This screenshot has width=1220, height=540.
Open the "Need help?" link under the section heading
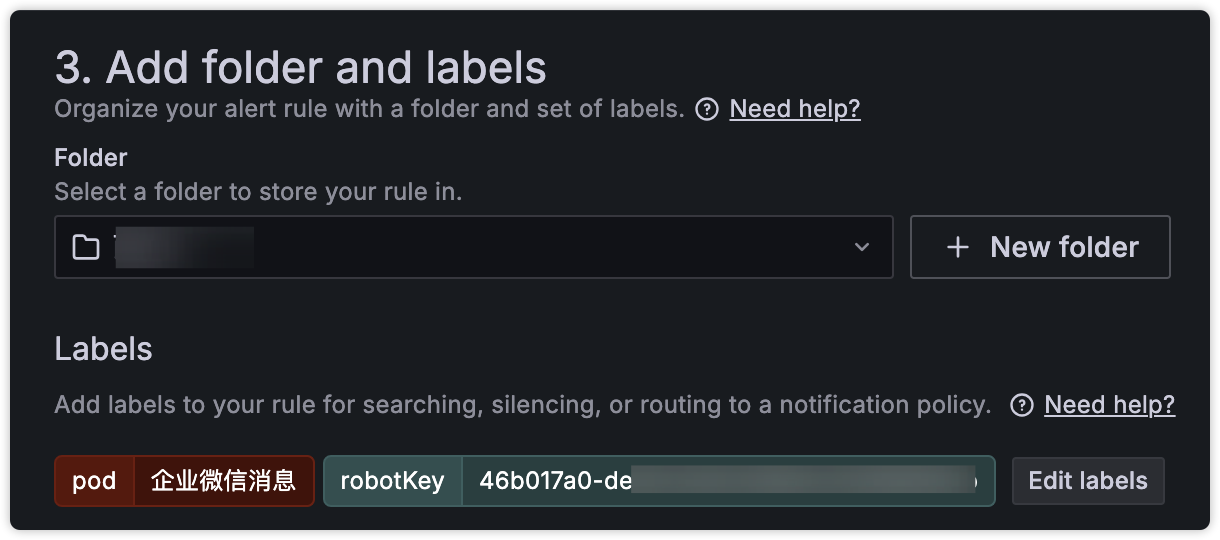pyautogui.click(x=795, y=109)
